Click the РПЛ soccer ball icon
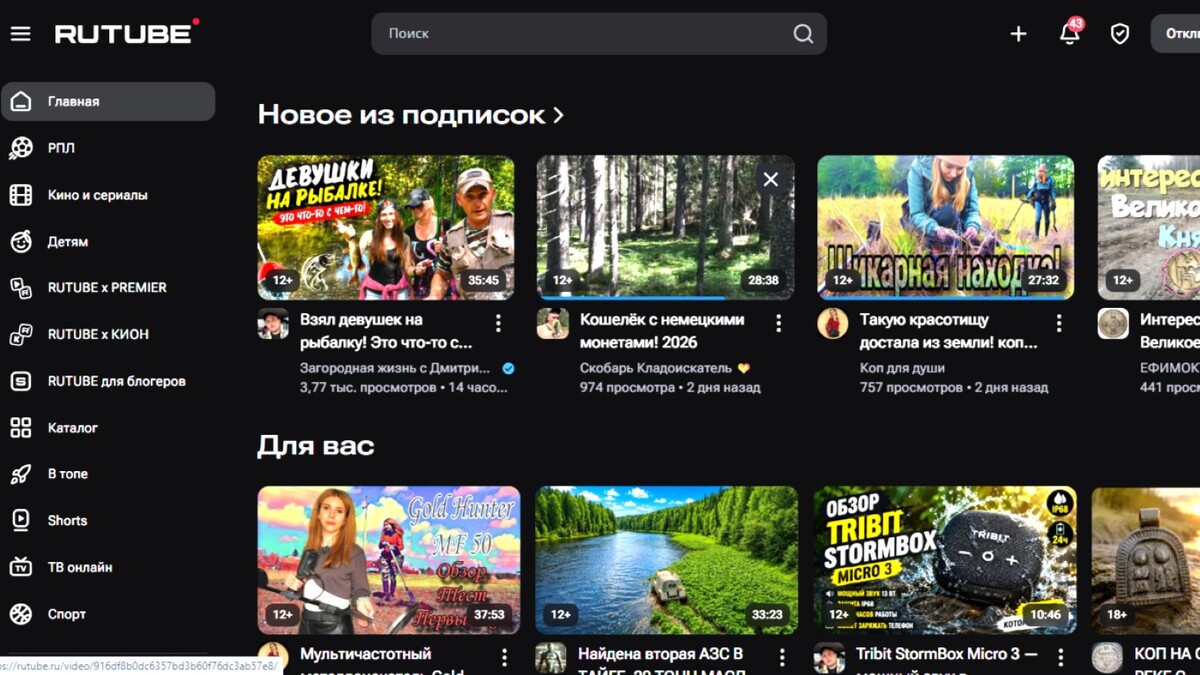Screen dimensions: 1200x675 pos(21,148)
